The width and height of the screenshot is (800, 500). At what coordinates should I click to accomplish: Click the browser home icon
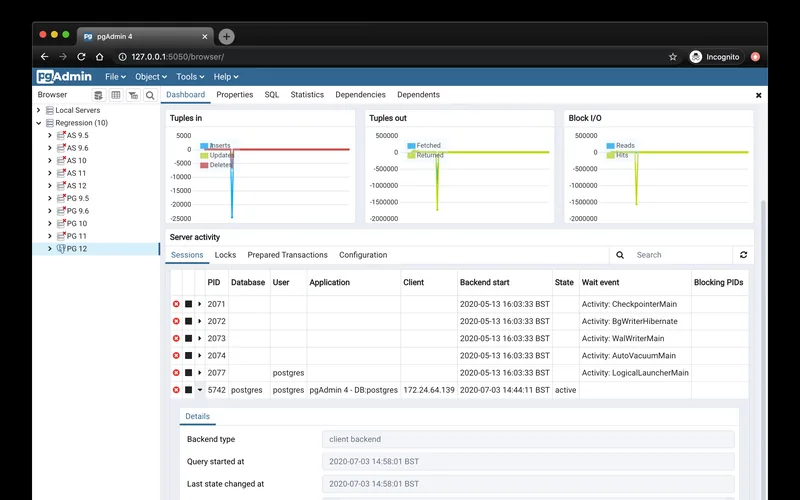click(x=99, y=57)
